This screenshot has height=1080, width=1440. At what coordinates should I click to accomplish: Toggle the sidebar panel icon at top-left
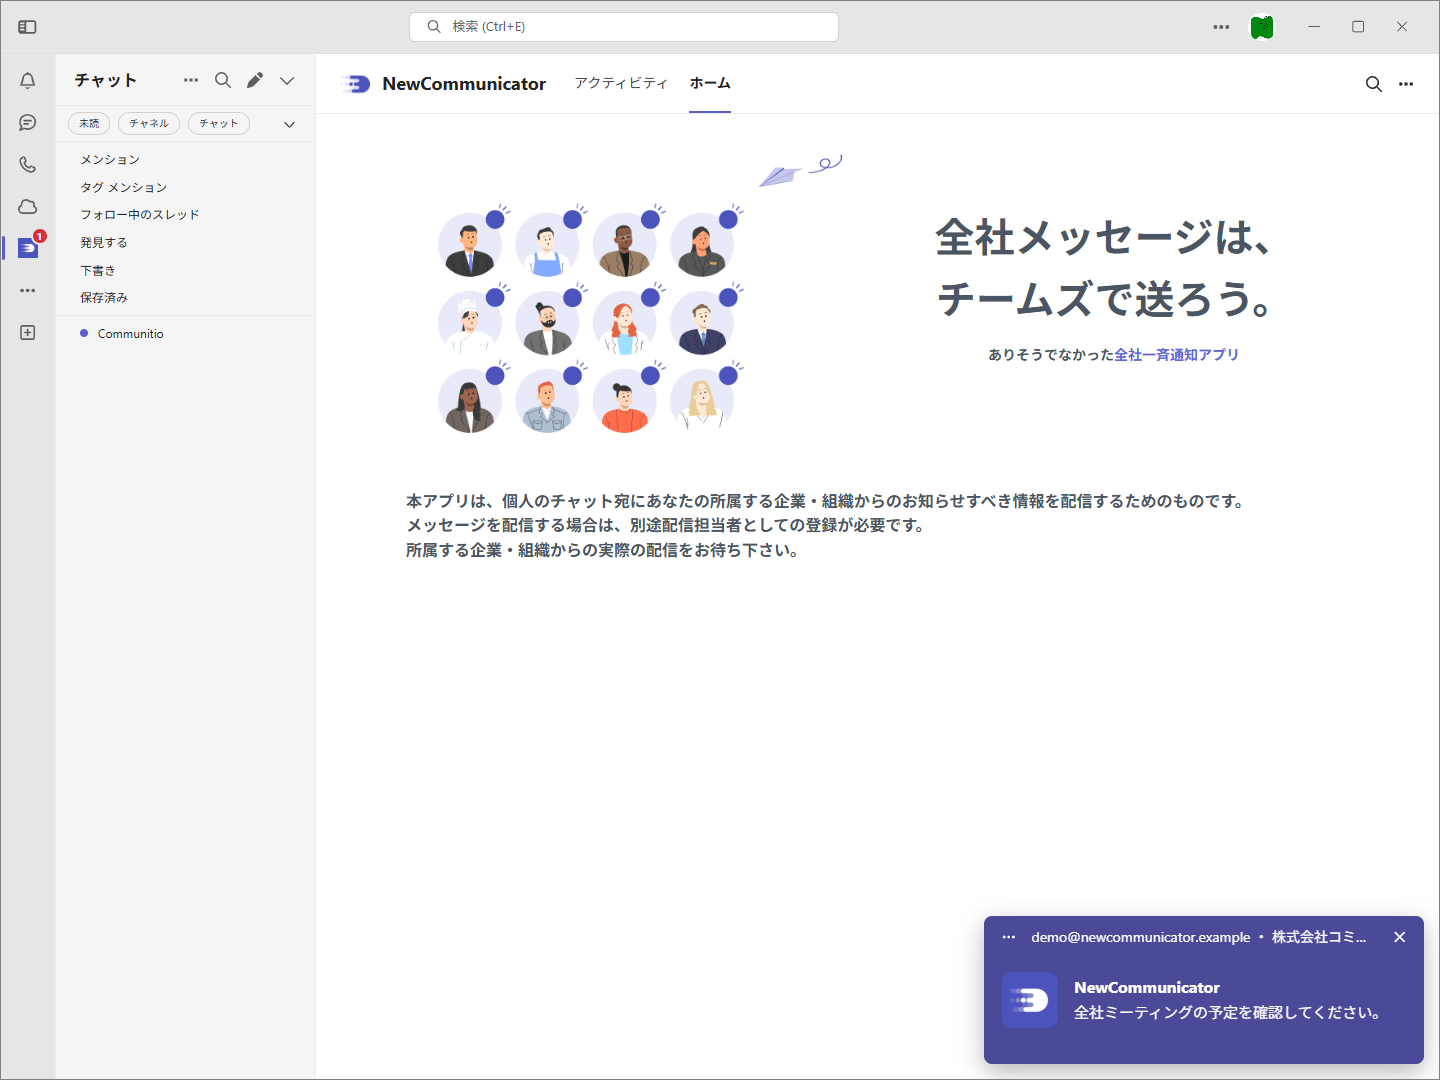pos(28,27)
